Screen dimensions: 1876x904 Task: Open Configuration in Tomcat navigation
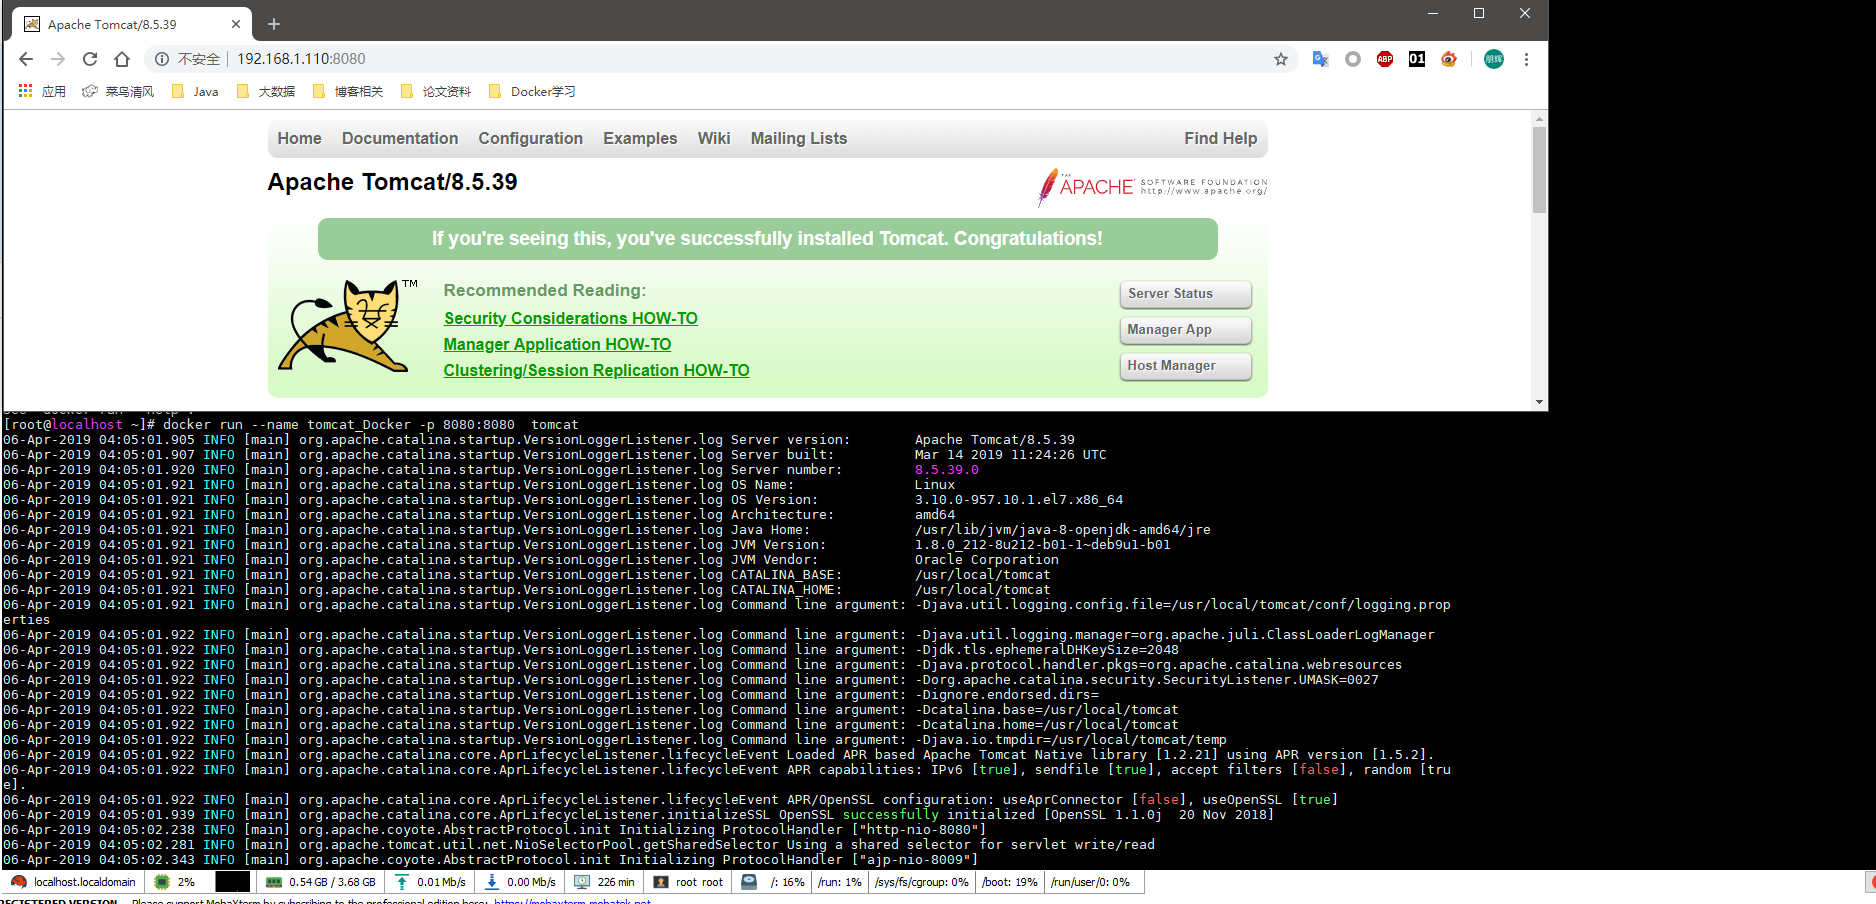click(530, 138)
